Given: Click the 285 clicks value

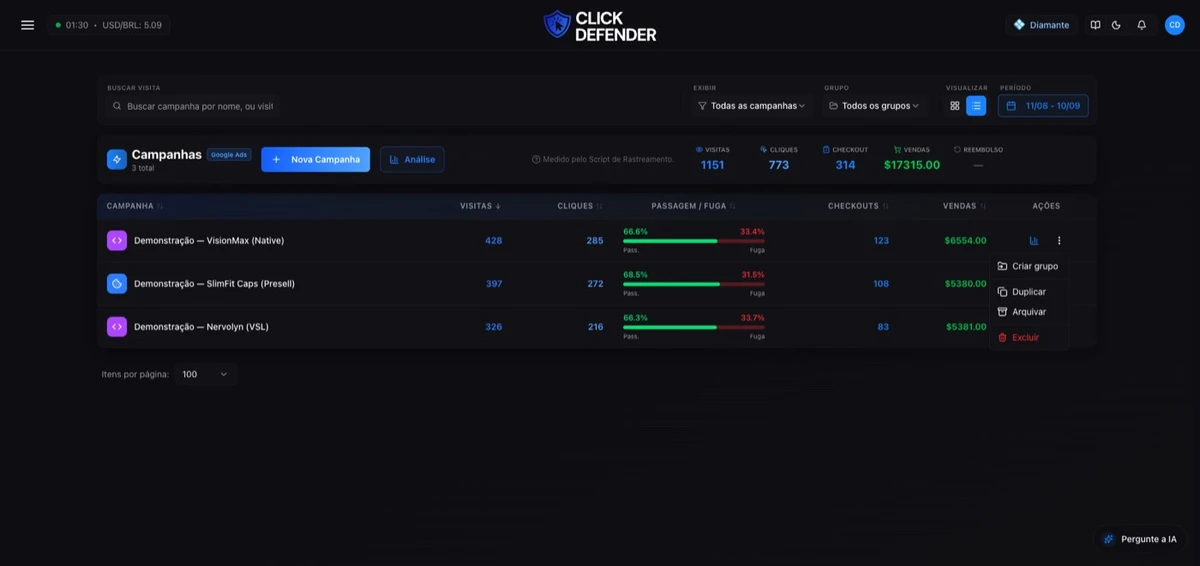Looking at the screenshot, I should tap(595, 241).
